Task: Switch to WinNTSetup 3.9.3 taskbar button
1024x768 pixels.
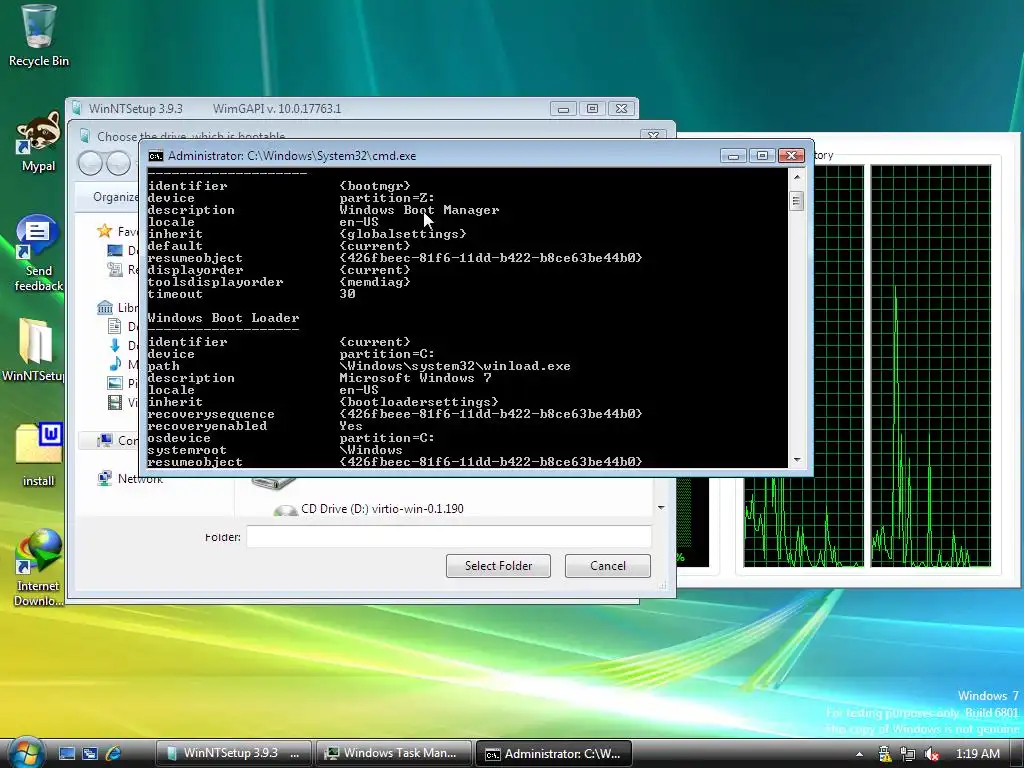Action: [233, 753]
